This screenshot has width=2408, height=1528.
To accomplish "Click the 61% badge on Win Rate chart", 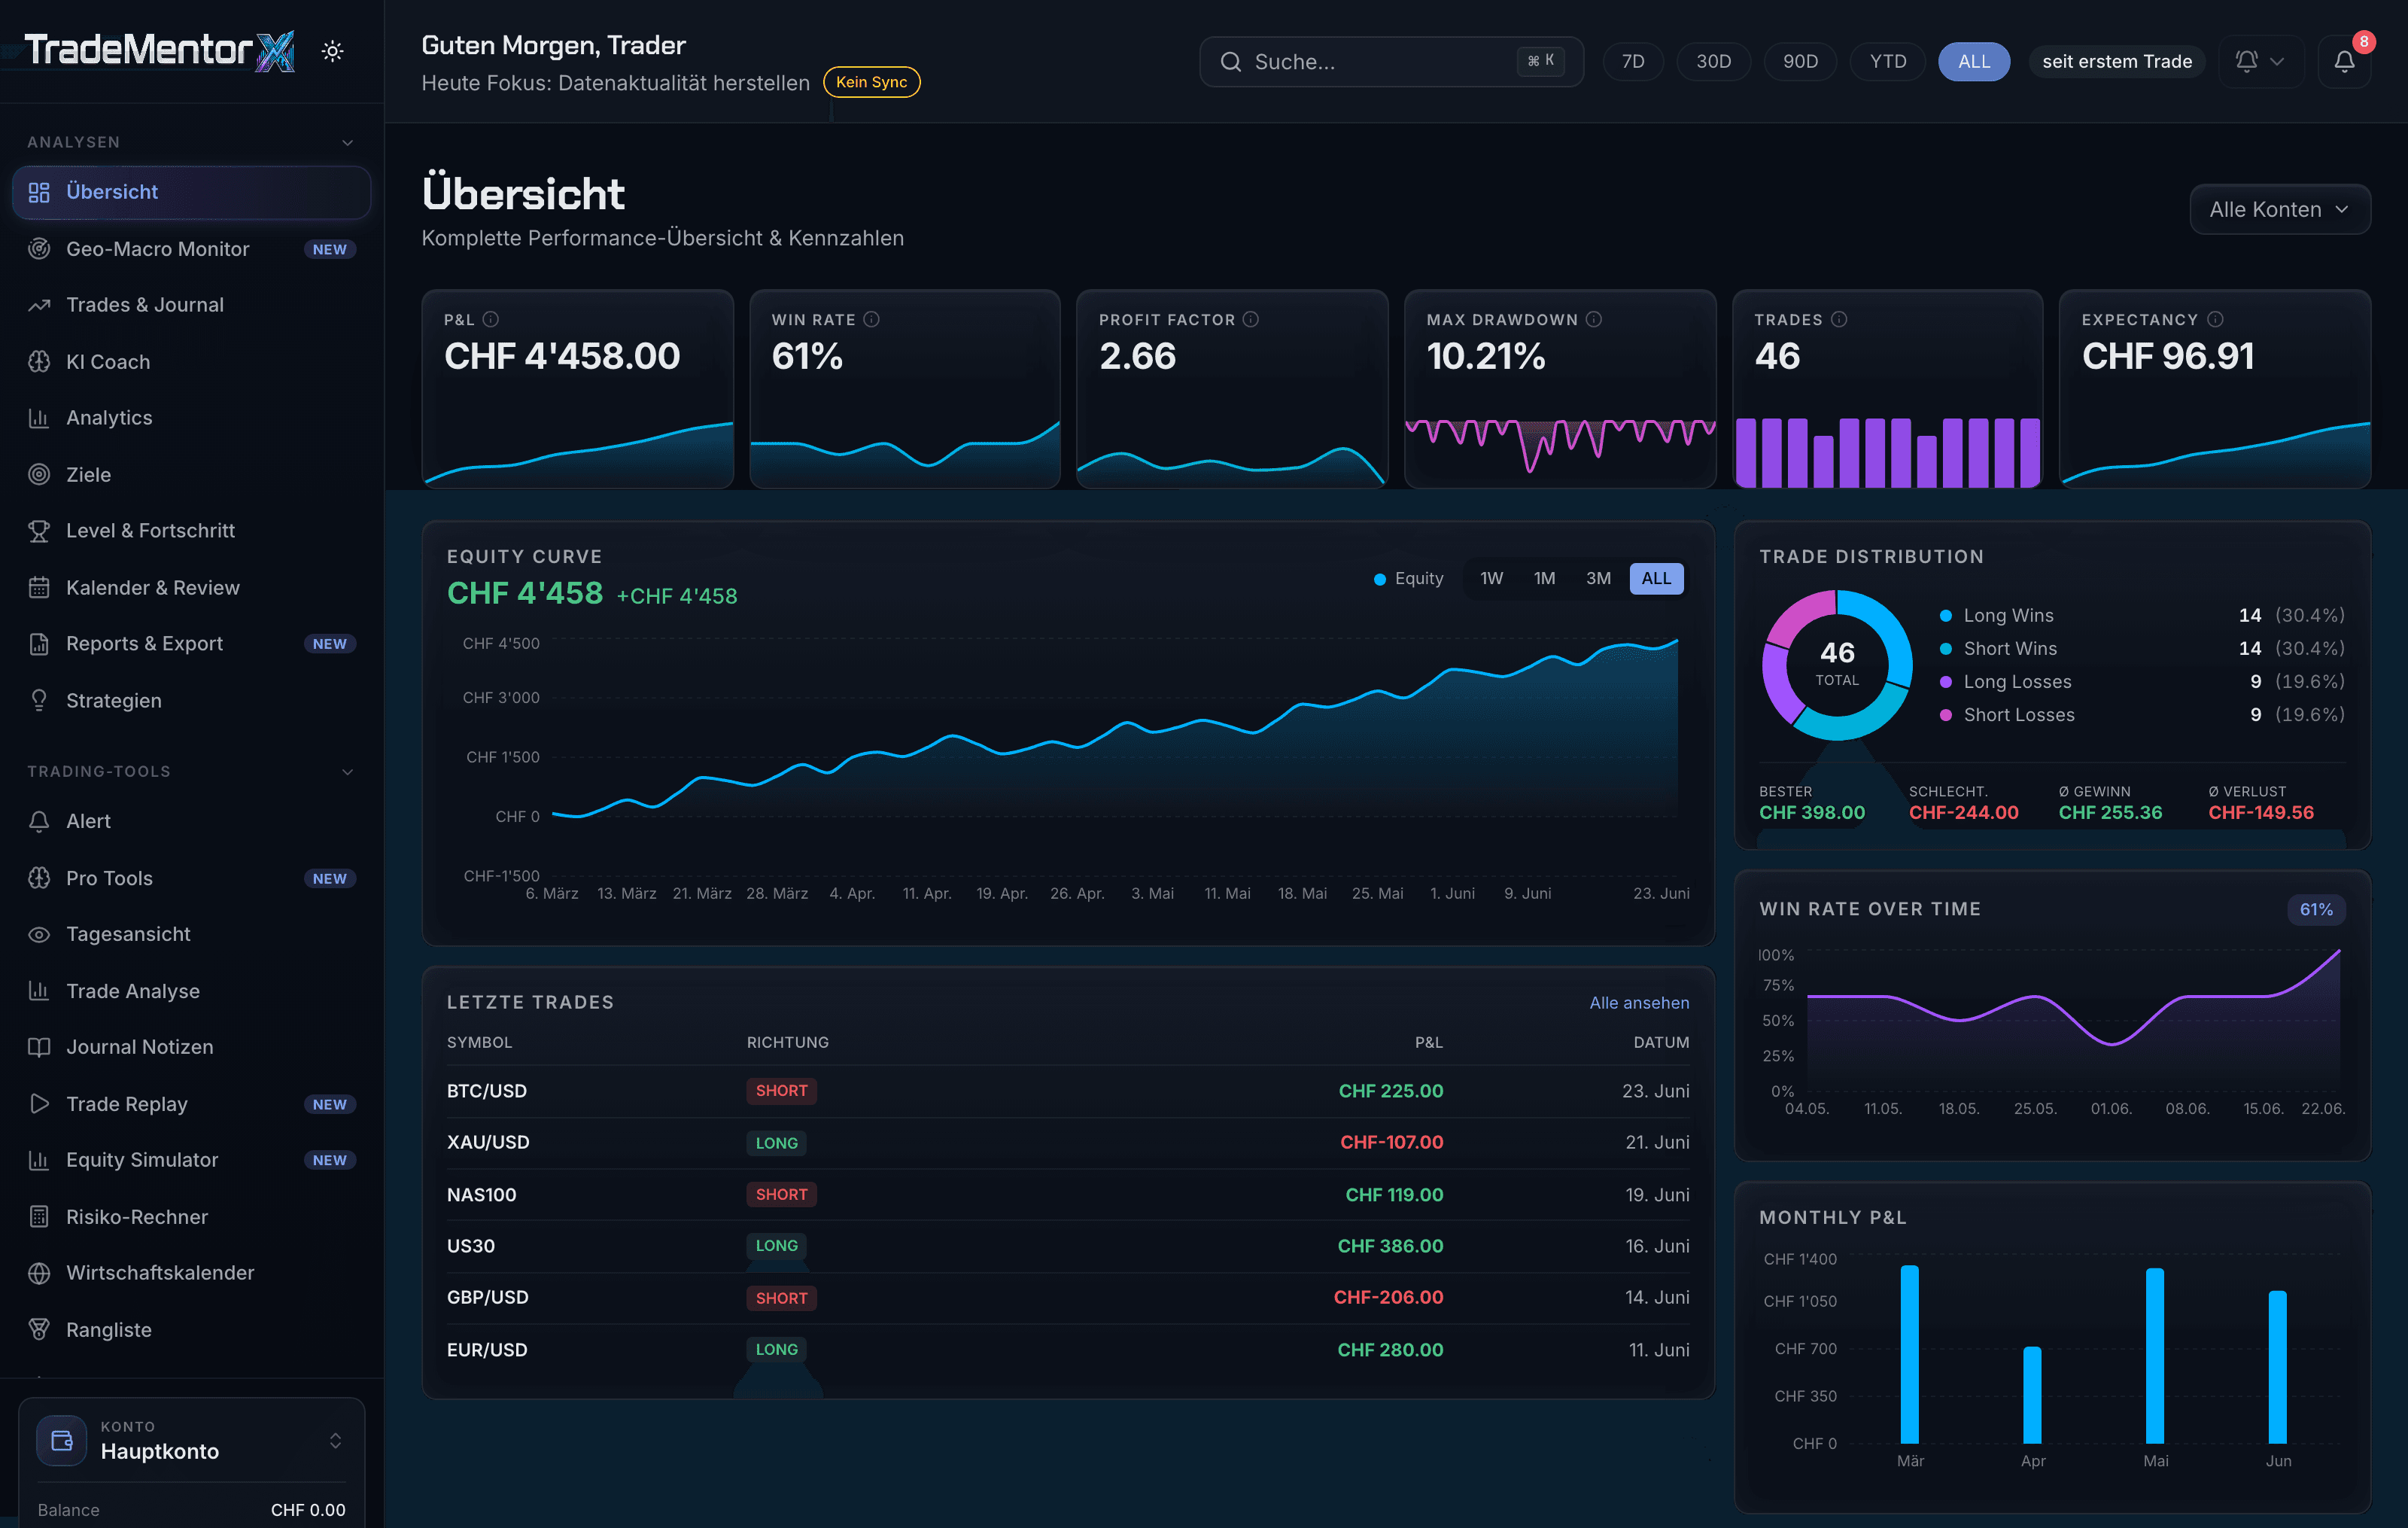I will (x=2316, y=910).
